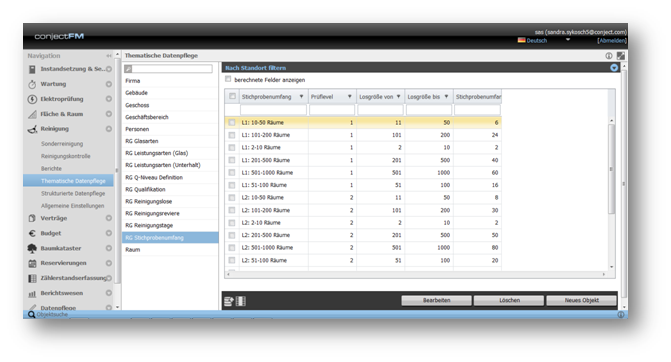Select Thematische Datenpflege in navigation
The width and height of the screenshot is (671, 362).
[68, 181]
